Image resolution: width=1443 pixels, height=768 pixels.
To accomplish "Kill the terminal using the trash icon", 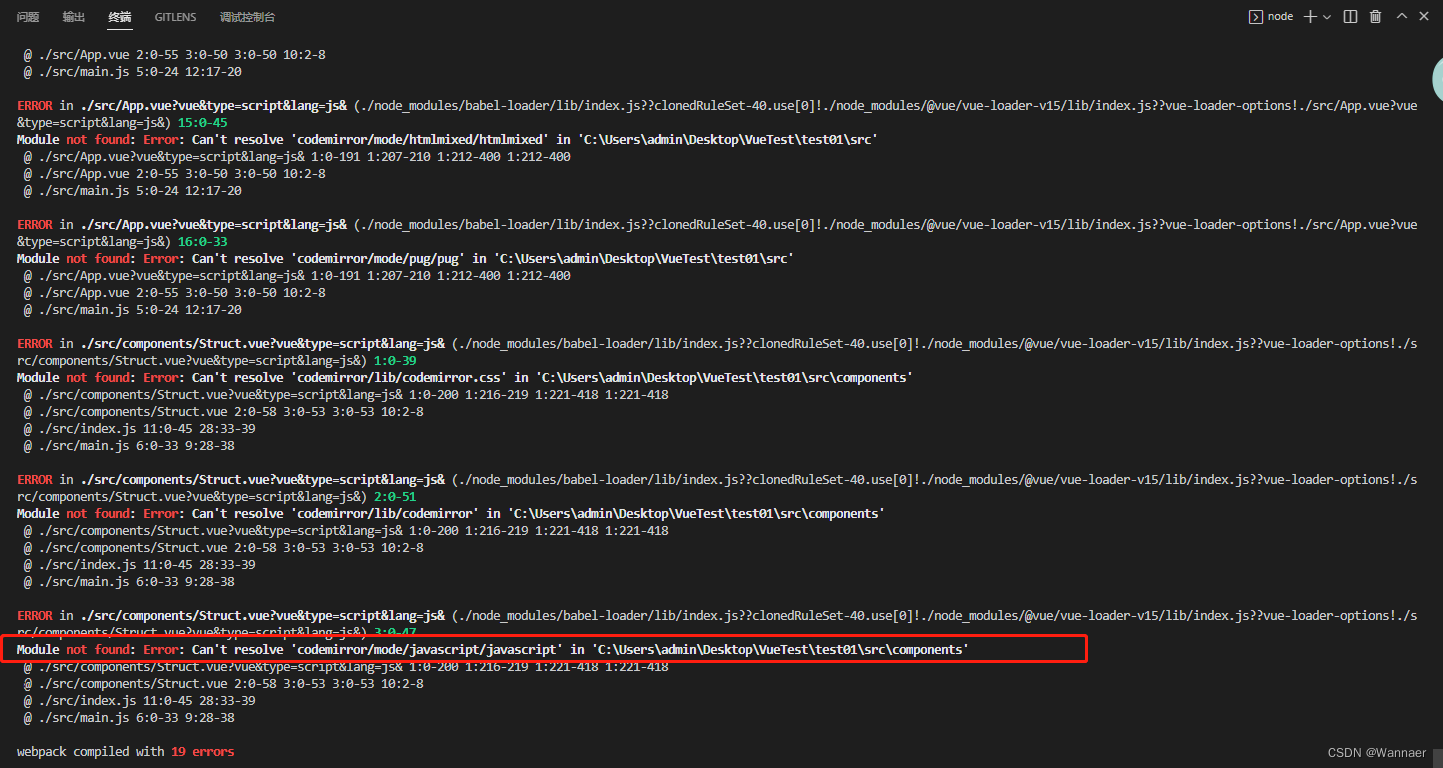I will coord(1375,16).
